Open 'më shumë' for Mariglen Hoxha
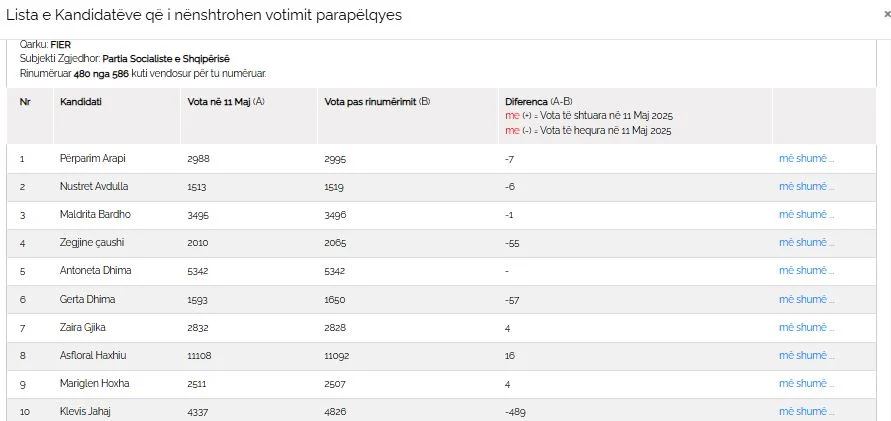Viewport: 891px width, 421px height. click(x=806, y=384)
